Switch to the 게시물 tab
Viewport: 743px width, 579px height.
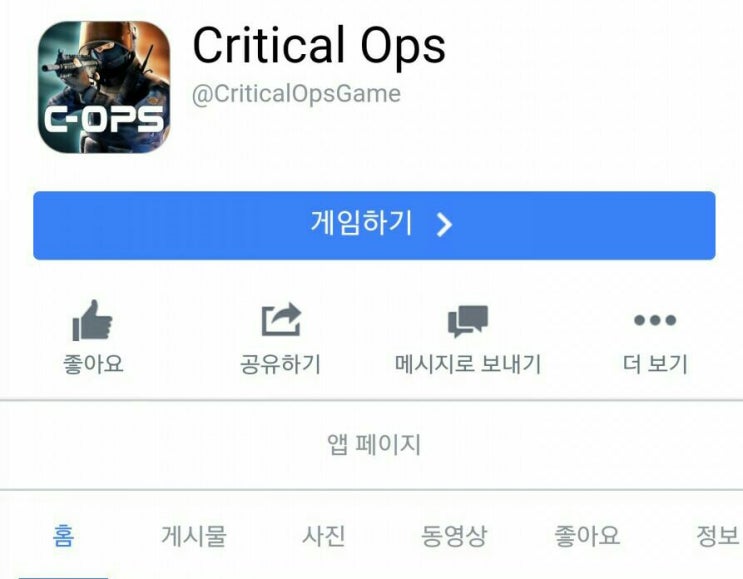(x=194, y=536)
